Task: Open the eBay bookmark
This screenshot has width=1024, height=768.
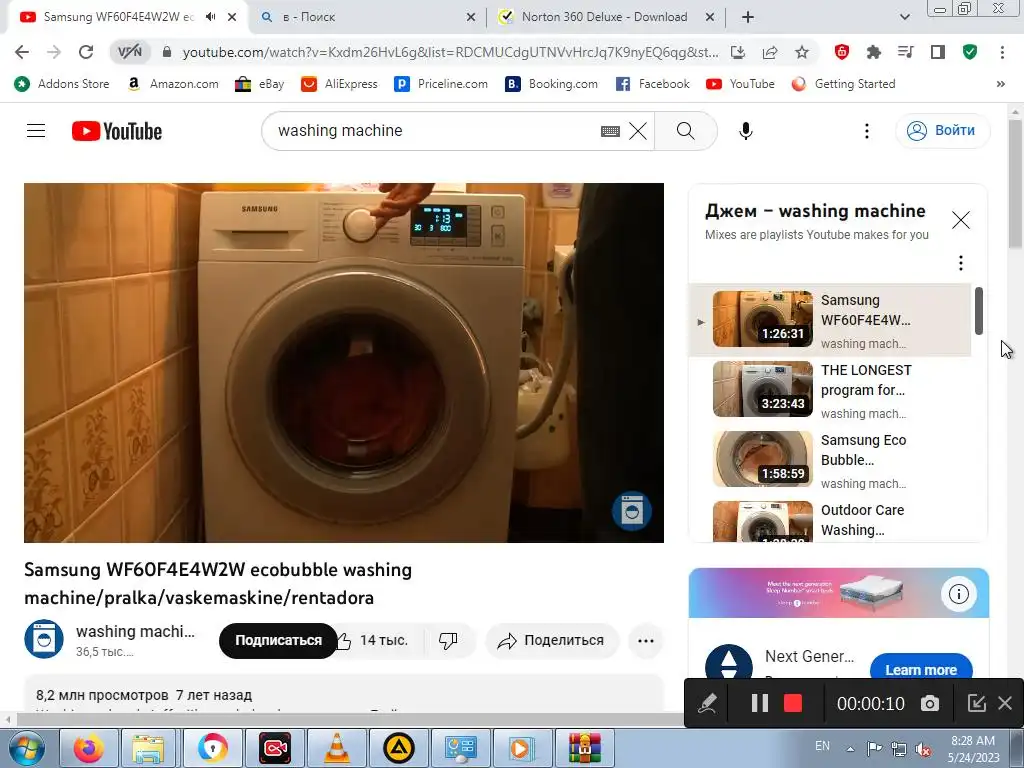Action: pyautogui.click(x=260, y=84)
